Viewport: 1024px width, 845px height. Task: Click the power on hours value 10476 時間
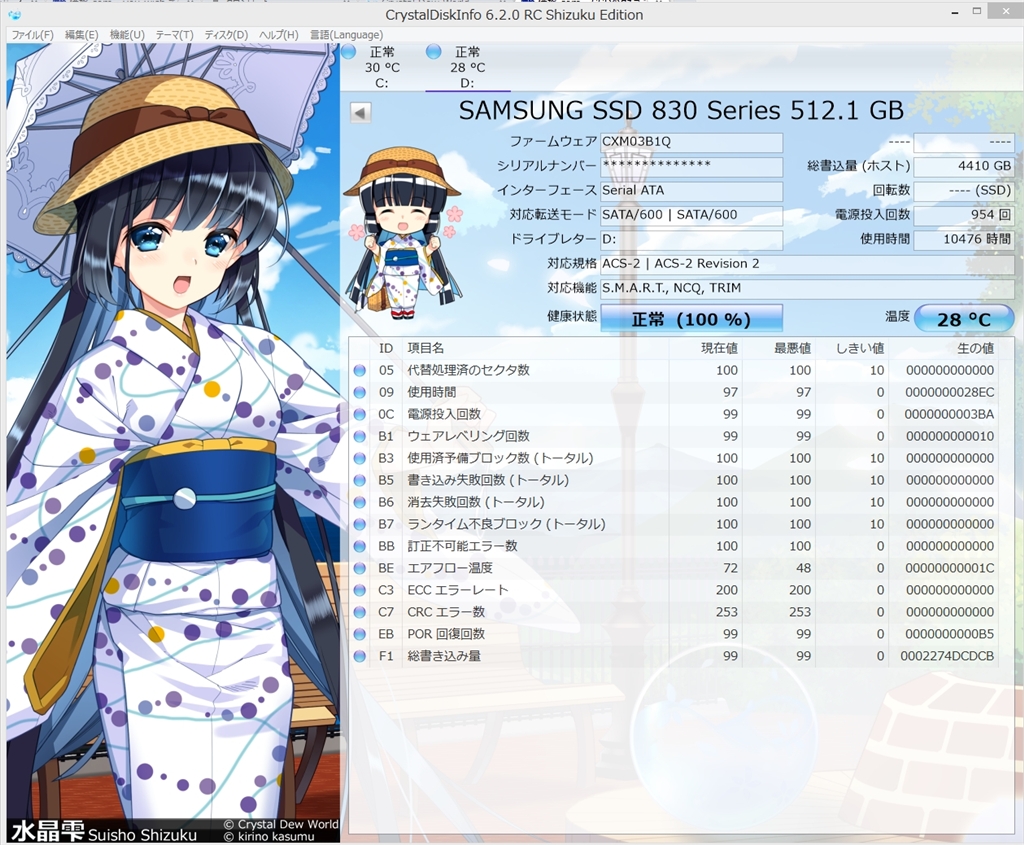click(964, 239)
